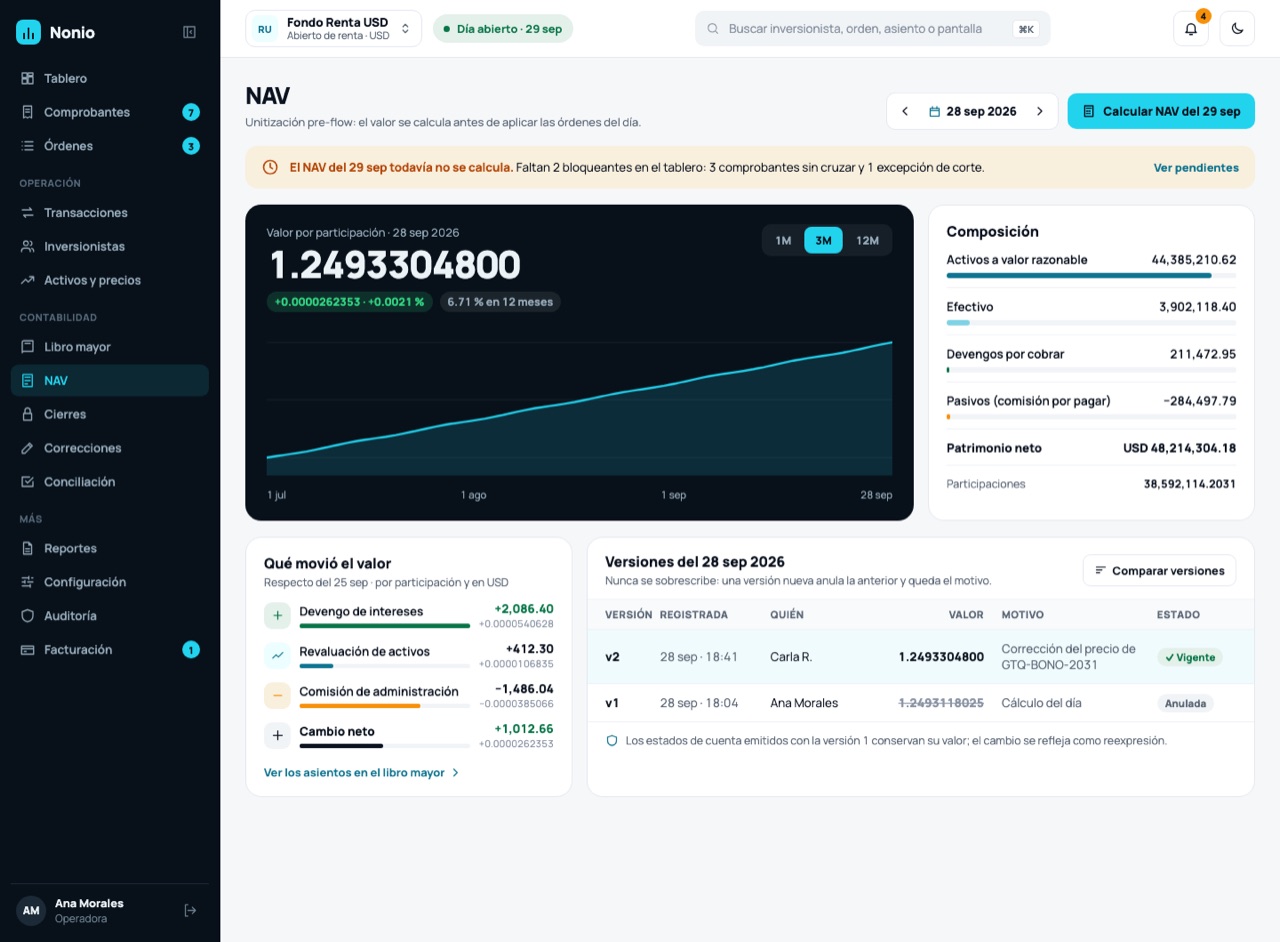
Task: Open Configuración in sidebar
Action: coord(110,582)
